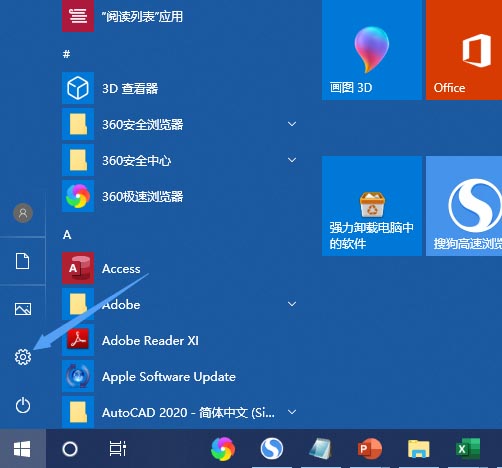Open the Pictures icon in Start sidebar

[x=23, y=309]
